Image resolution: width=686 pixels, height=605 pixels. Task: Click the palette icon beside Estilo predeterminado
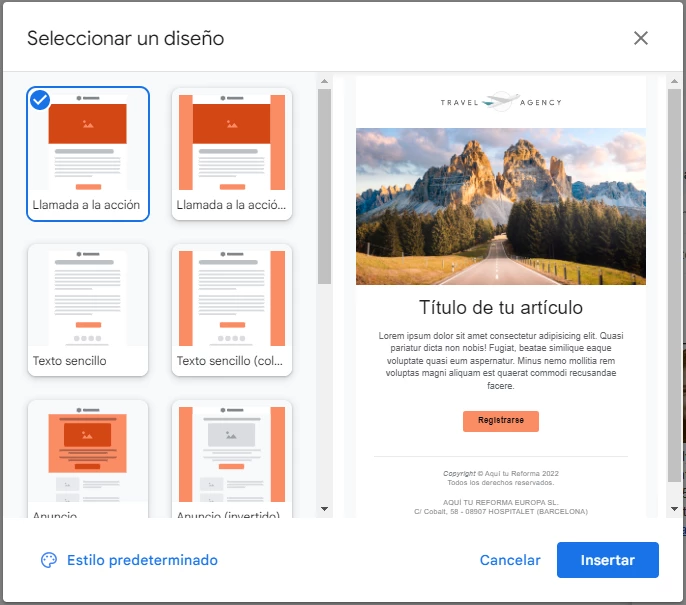tap(49, 560)
